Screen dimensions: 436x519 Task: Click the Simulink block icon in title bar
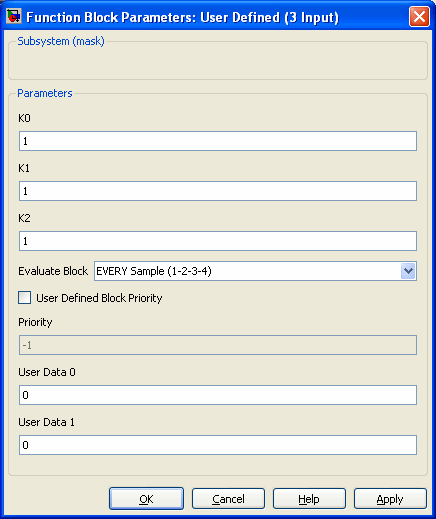pos(14,16)
